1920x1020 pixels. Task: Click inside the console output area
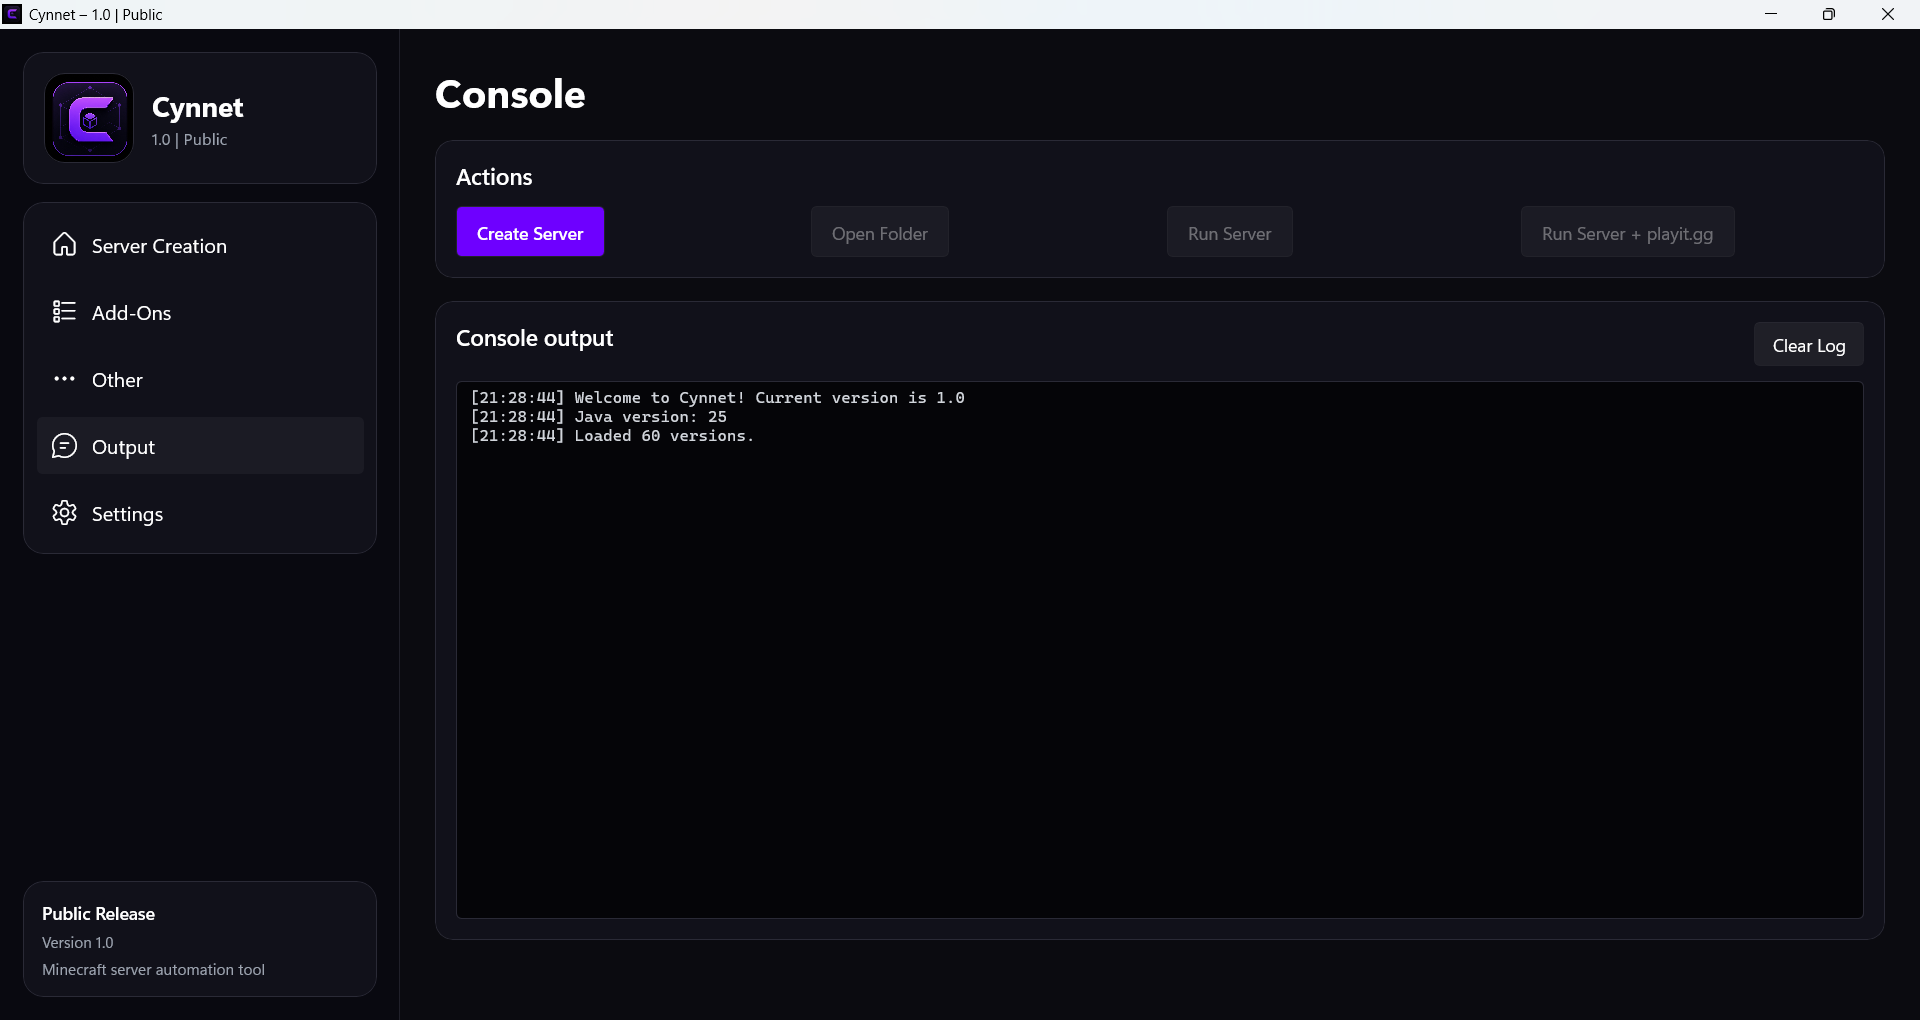(x=1160, y=650)
